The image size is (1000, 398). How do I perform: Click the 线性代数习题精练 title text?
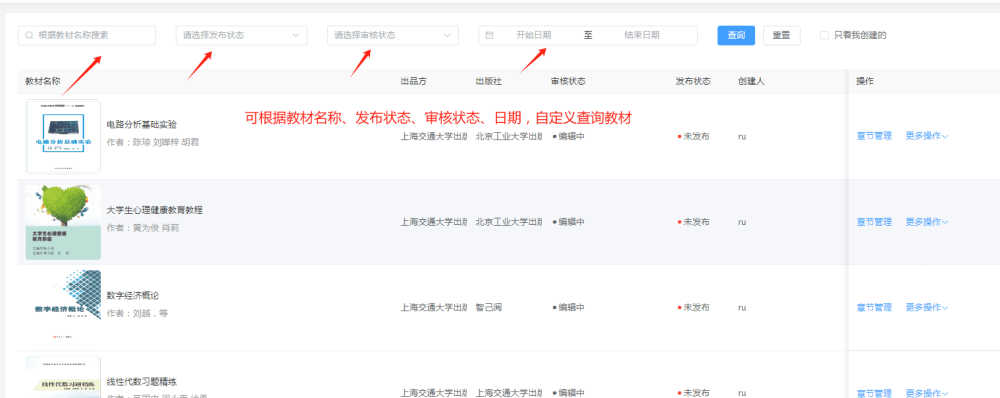pyautogui.click(x=142, y=381)
